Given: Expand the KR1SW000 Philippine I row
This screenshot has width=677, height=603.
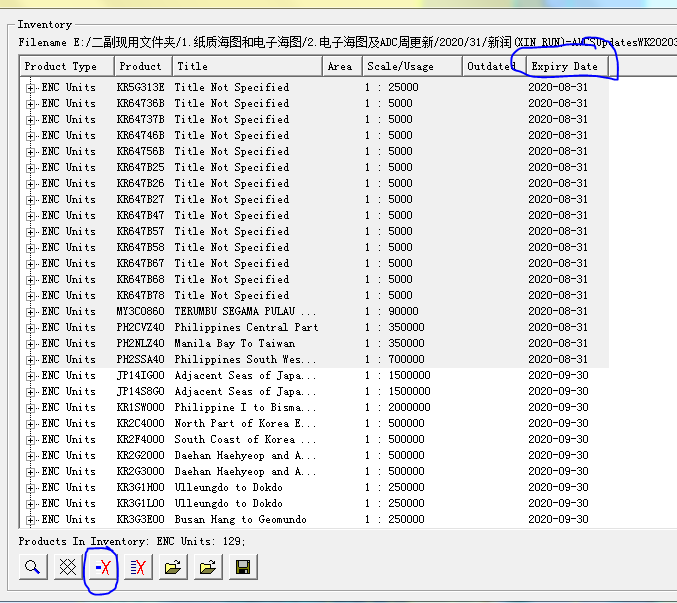Looking at the screenshot, I should [x=30, y=408].
